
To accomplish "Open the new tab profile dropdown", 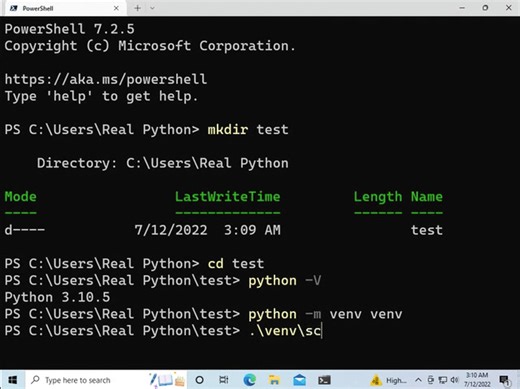I will pyautogui.click(x=152, y=8).
